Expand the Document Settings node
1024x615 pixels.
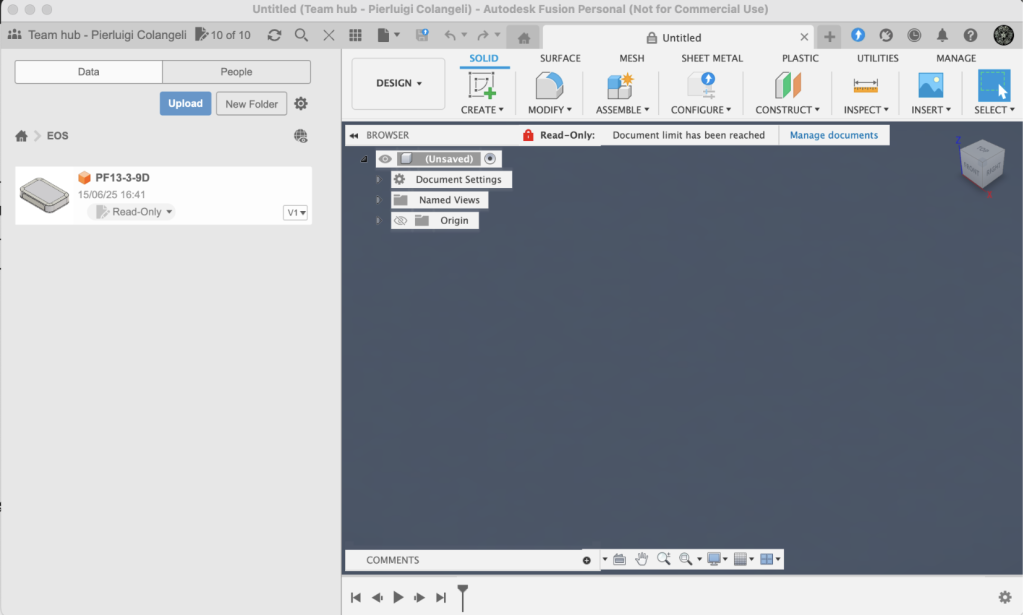pyautogui.click(x=377, y=180)
